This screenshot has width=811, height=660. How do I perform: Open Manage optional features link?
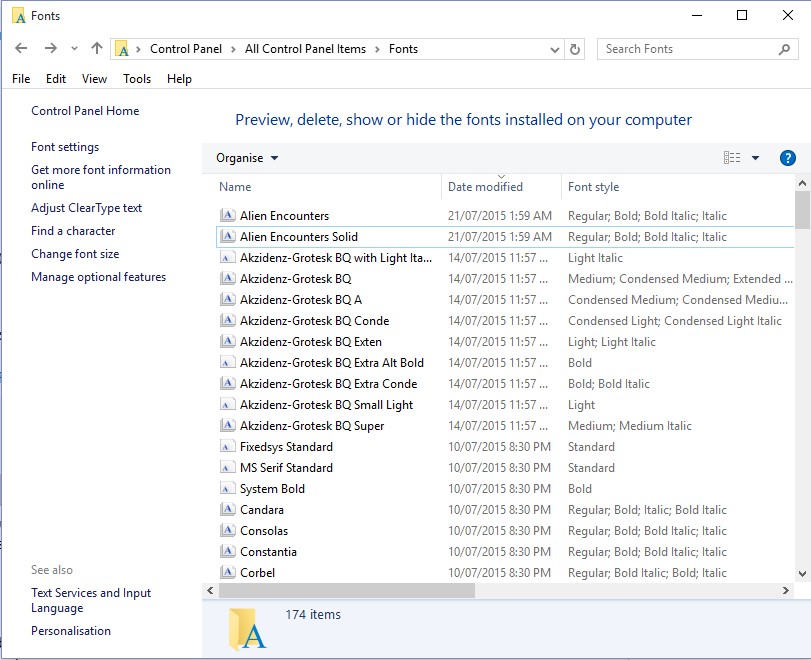coord(98,277)
